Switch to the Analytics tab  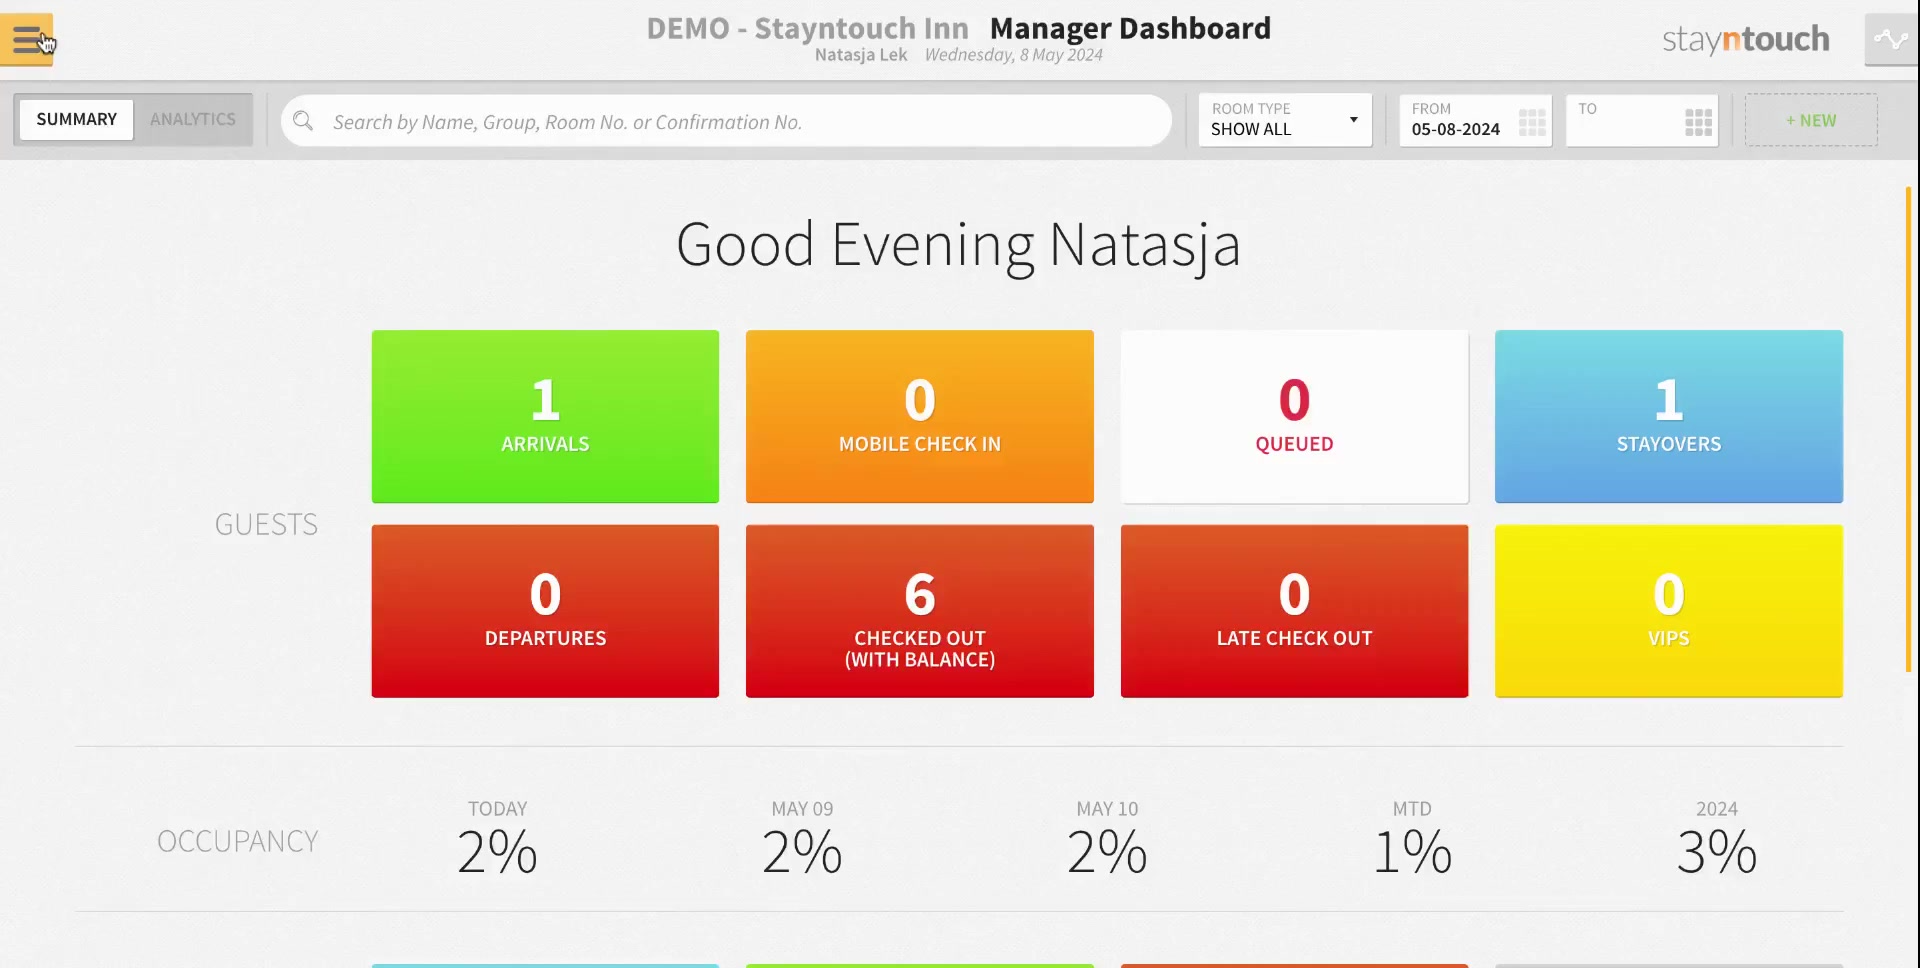(193, 119)
